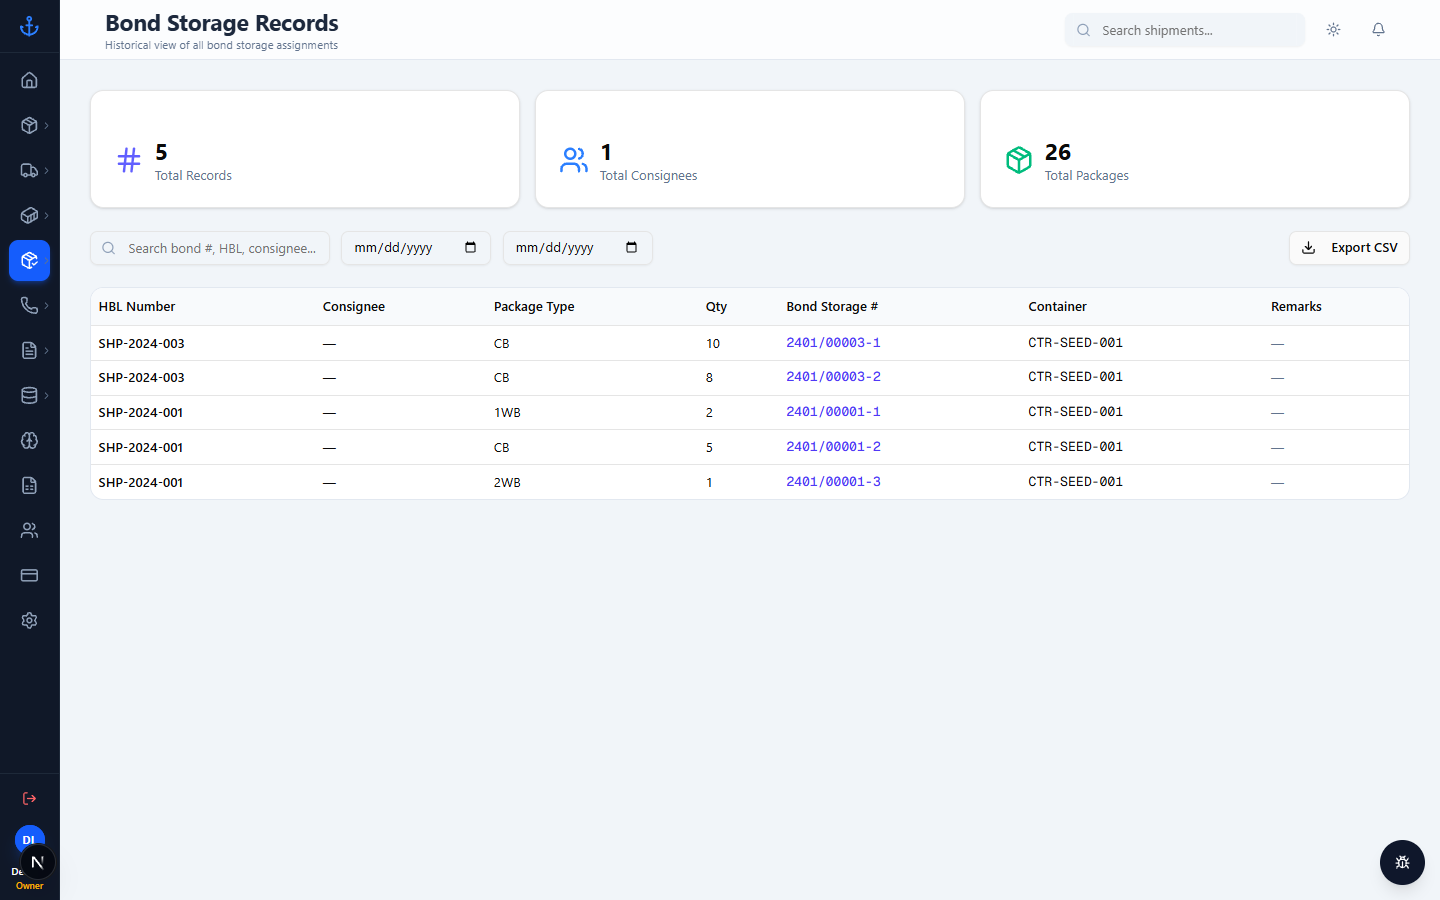This screenshot has width=1440, height=900.
Task: Open bond storage link 2401/00001-3
Action: [833, 482]
